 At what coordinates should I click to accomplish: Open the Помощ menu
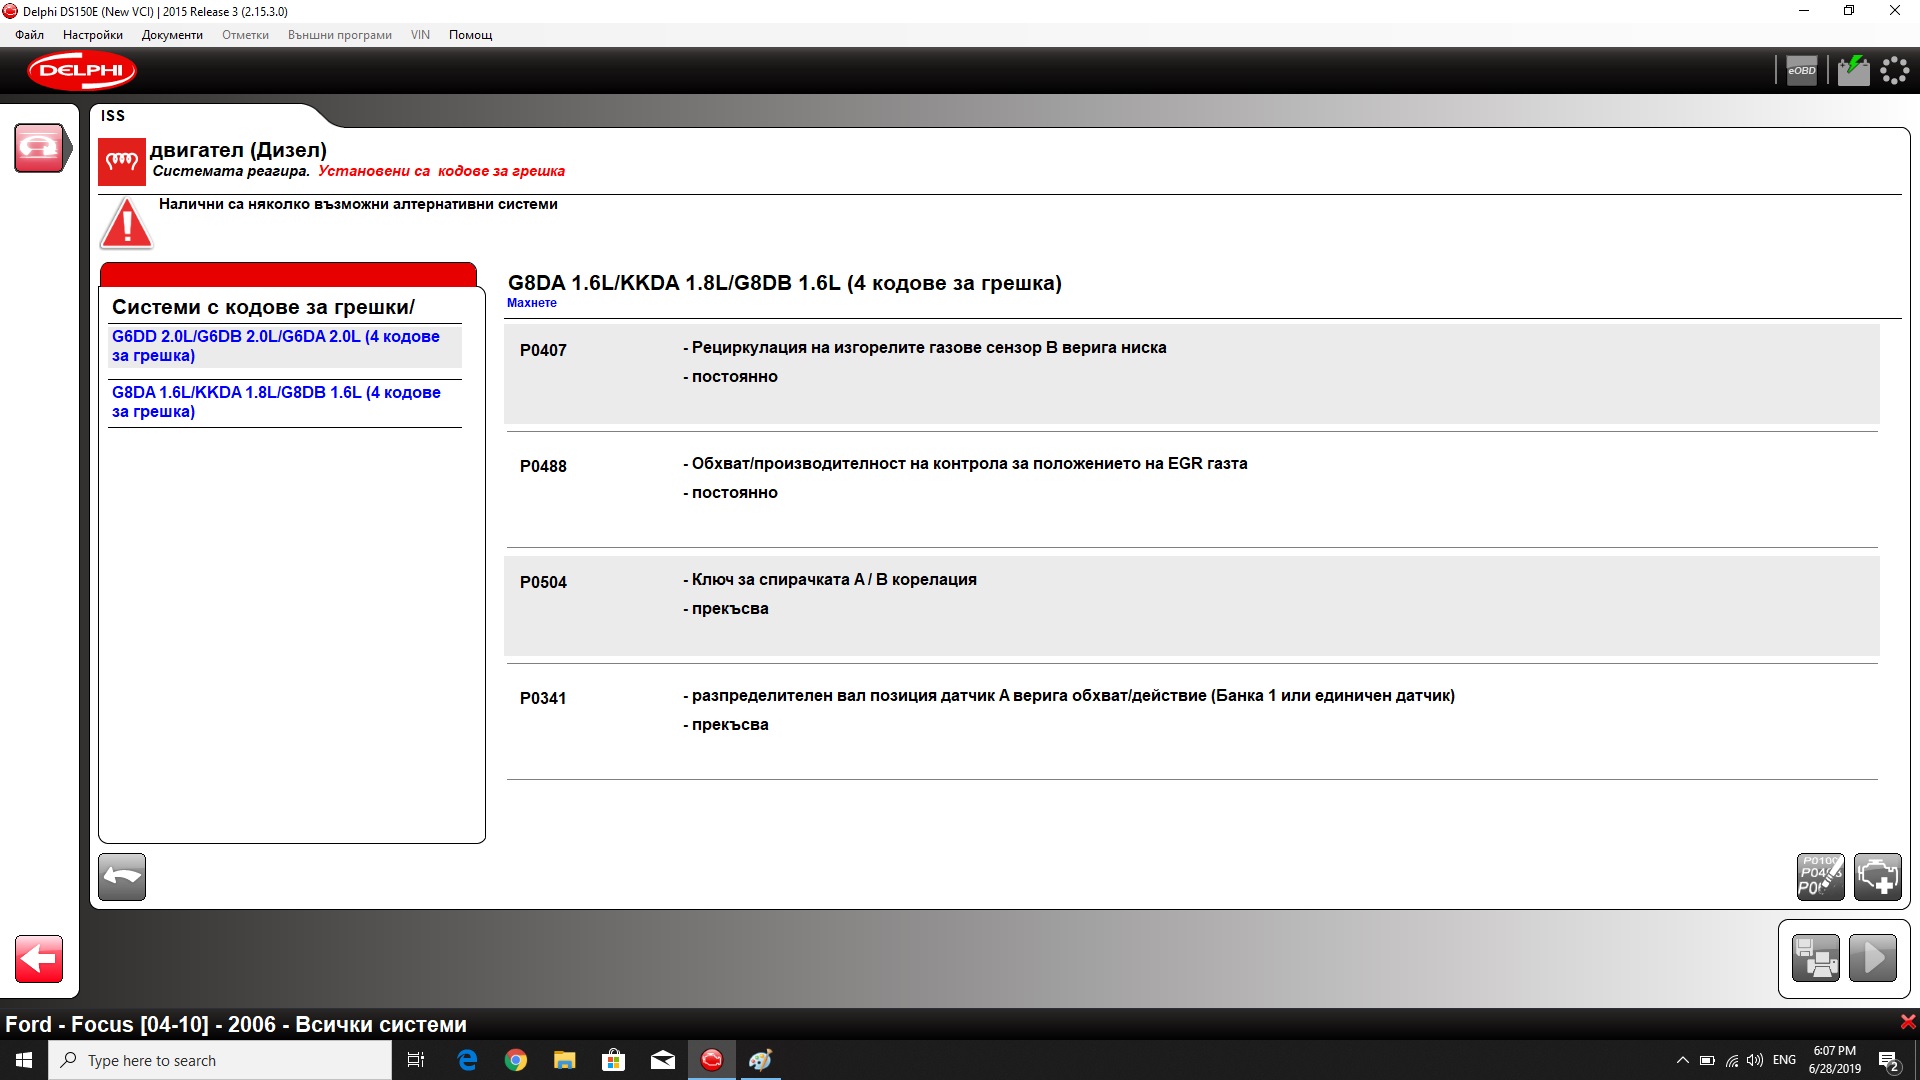(x=470, y=35)
